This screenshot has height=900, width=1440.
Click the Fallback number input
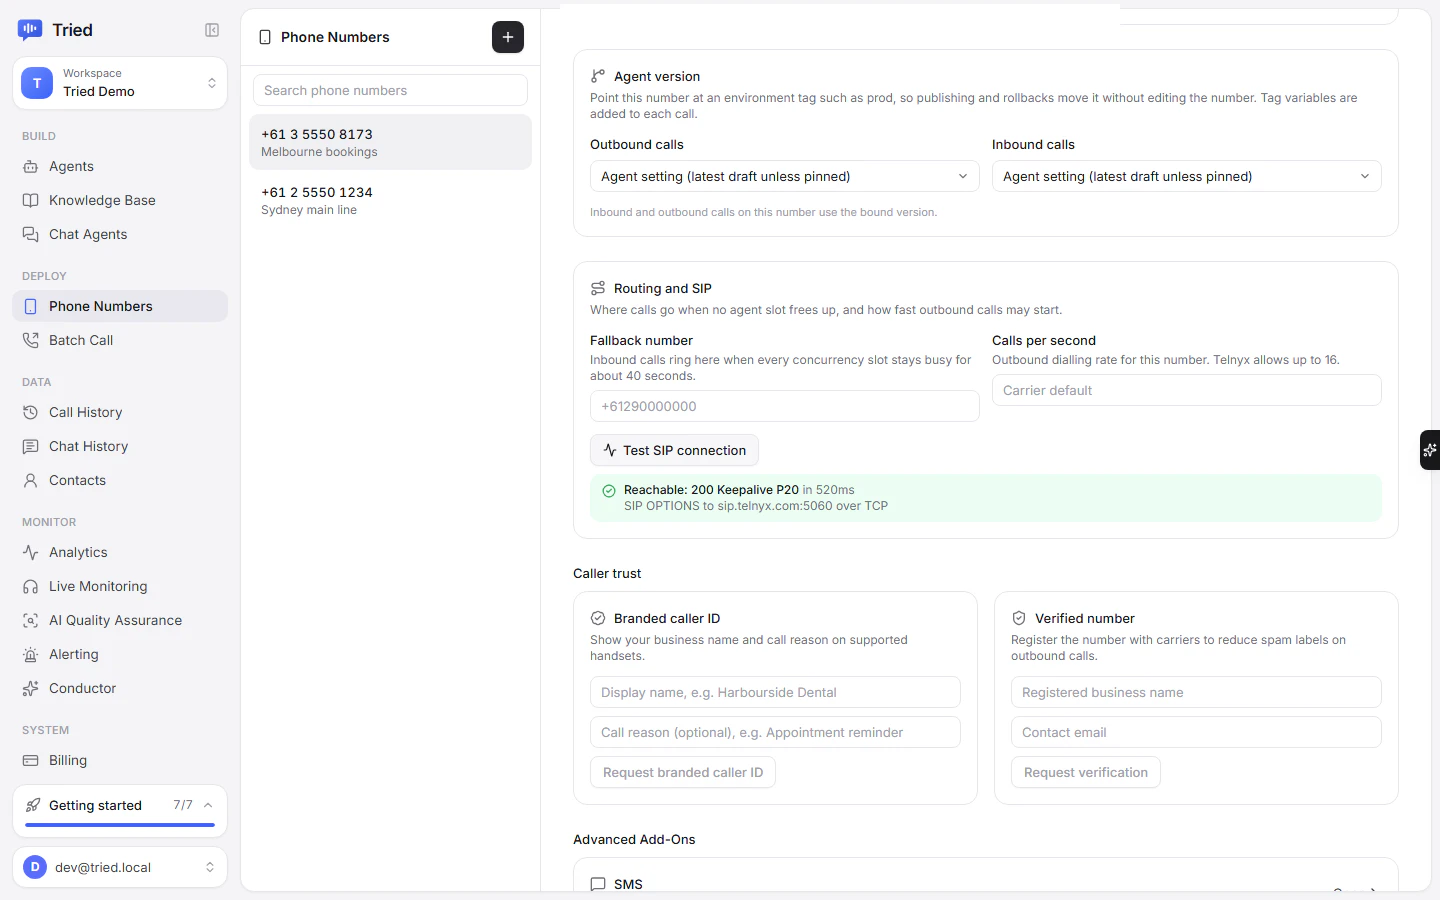[x=785, y=406]
